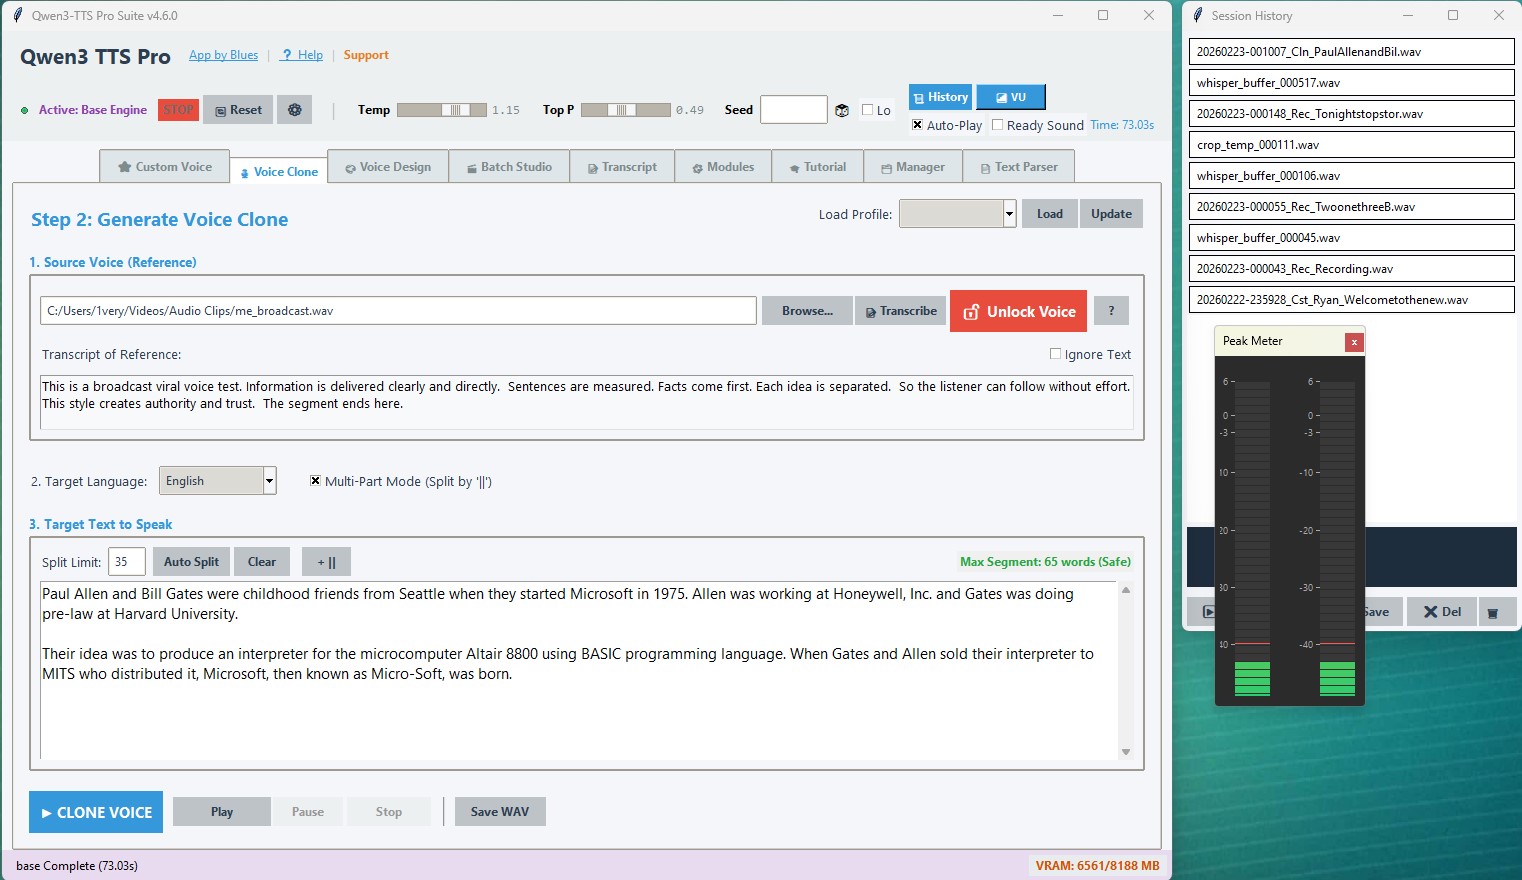This screenshot has height=880, width=1522.
Task: Show the VU meter using the VU icon
Action: 1010,97
